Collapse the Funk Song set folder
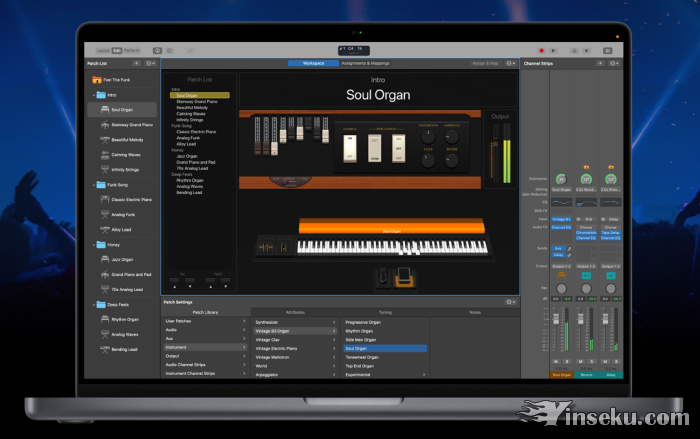 point(93,185)
